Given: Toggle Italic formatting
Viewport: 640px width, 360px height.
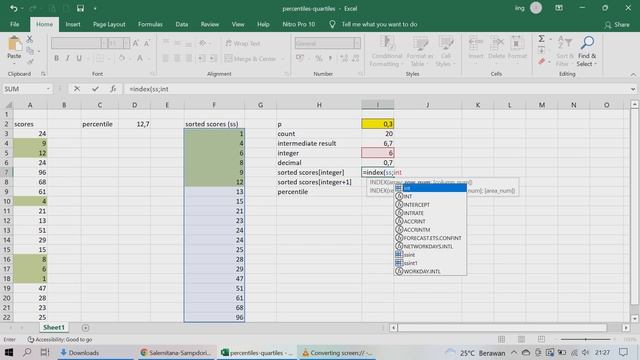Looking at the screenshot, I should 68,58.
